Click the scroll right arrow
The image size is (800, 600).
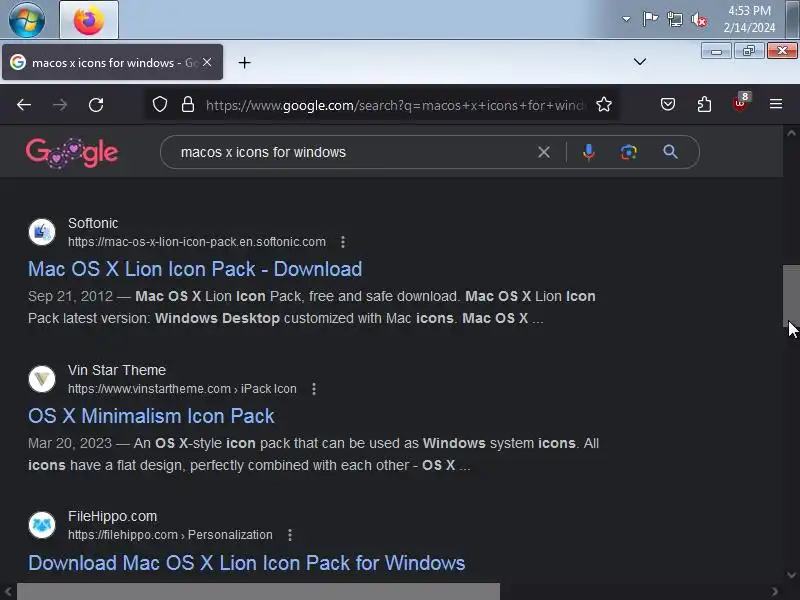[775, 592]
